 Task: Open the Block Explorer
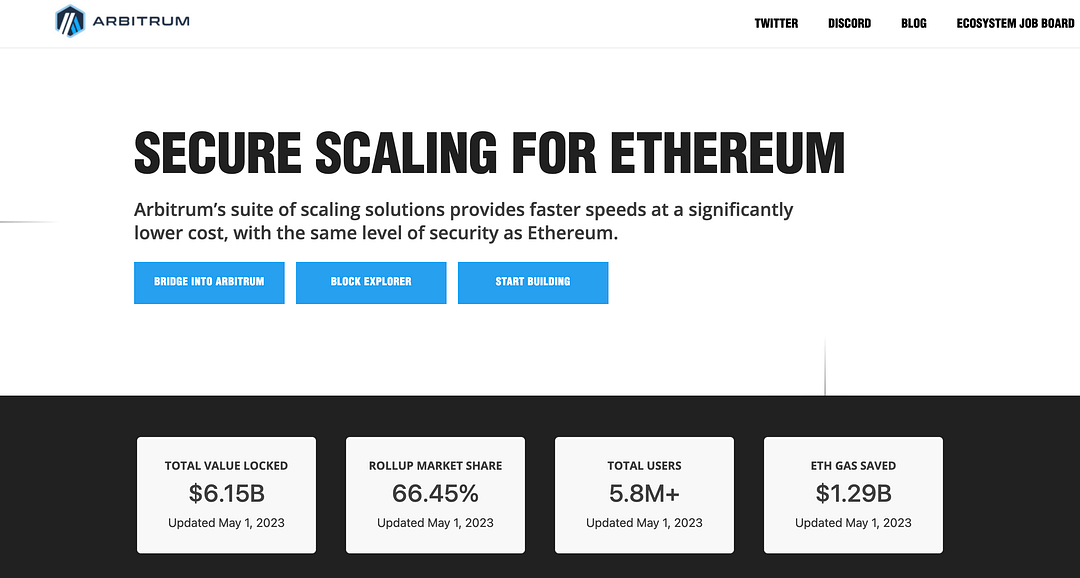(371, 282)
